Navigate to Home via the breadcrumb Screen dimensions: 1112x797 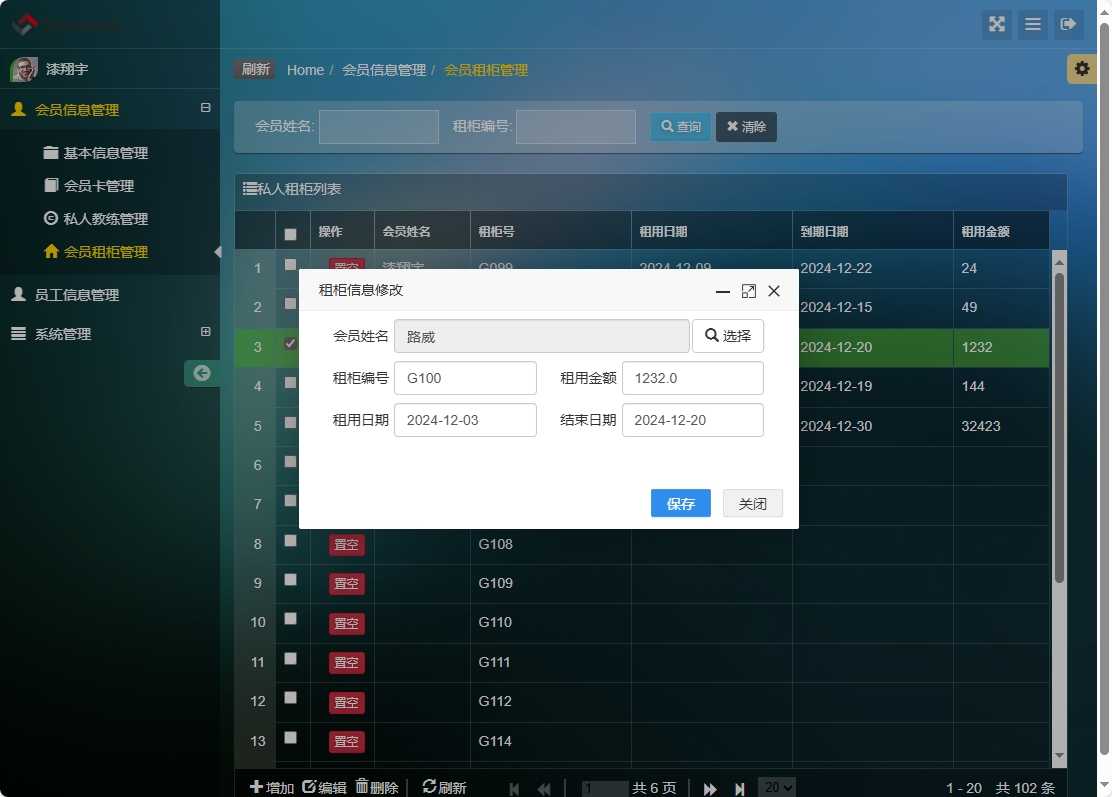click(x=305, y=70)
